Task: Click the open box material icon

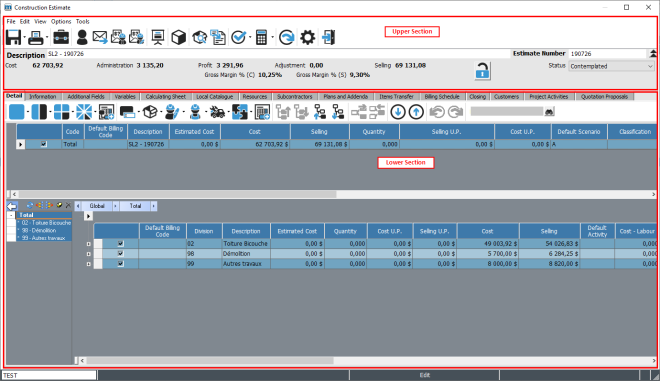Action: coord(150,112)
